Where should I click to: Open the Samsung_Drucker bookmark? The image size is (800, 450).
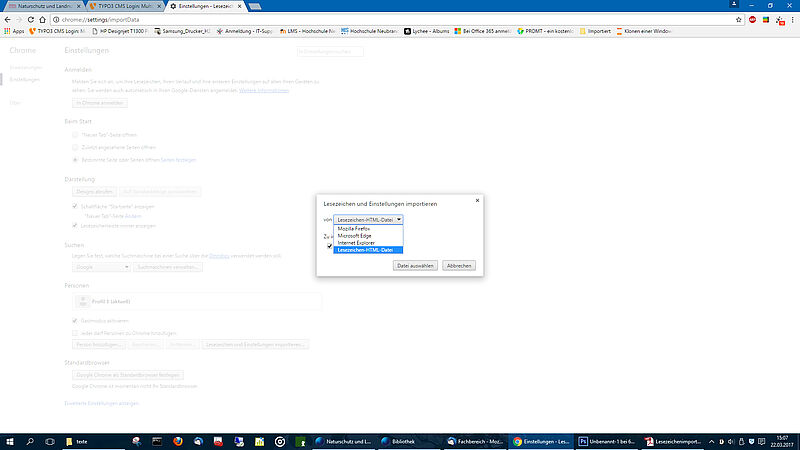[x=182, y=31]
